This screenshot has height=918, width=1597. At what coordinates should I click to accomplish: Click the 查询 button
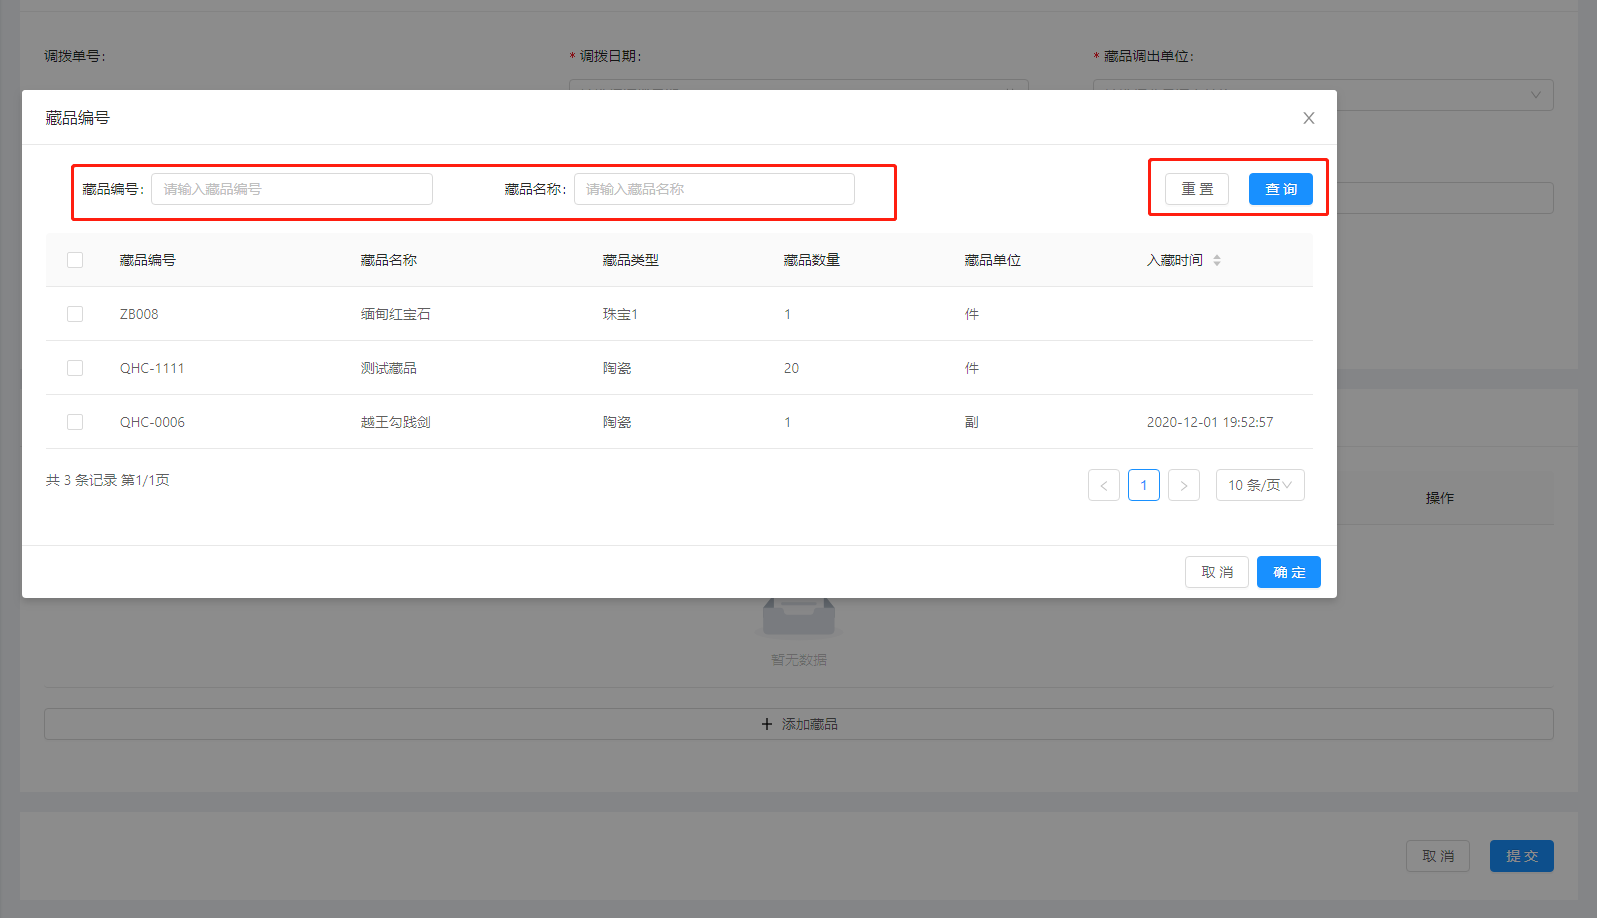[1281, 189]
